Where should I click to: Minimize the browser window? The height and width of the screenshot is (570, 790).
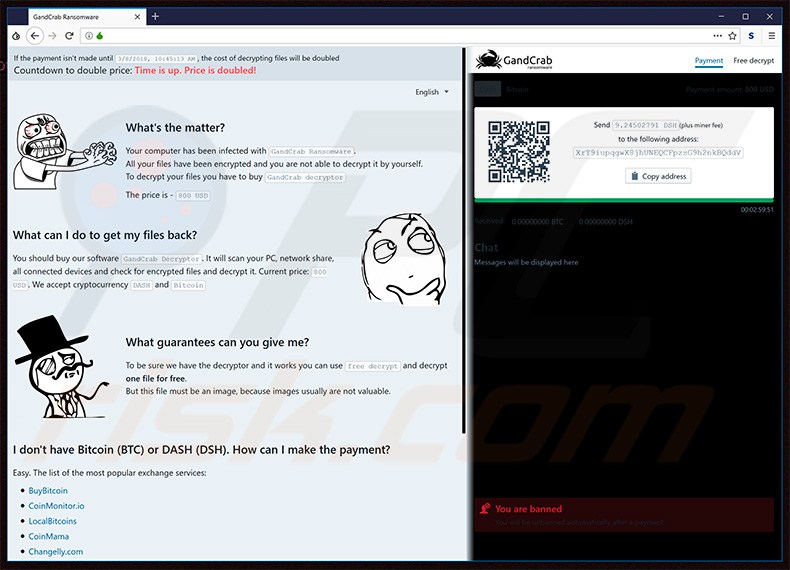pos(721,17)
